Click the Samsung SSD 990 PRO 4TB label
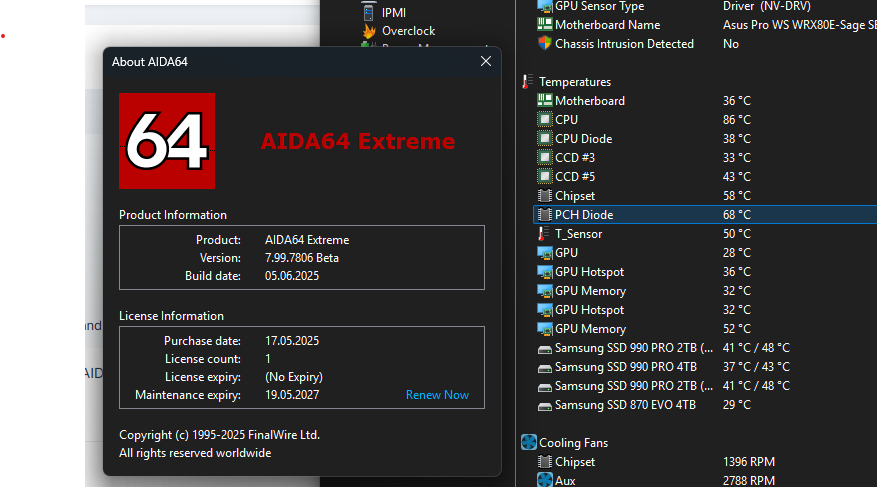The width and height of the screenshot is (877, 487). click(625, 367)
